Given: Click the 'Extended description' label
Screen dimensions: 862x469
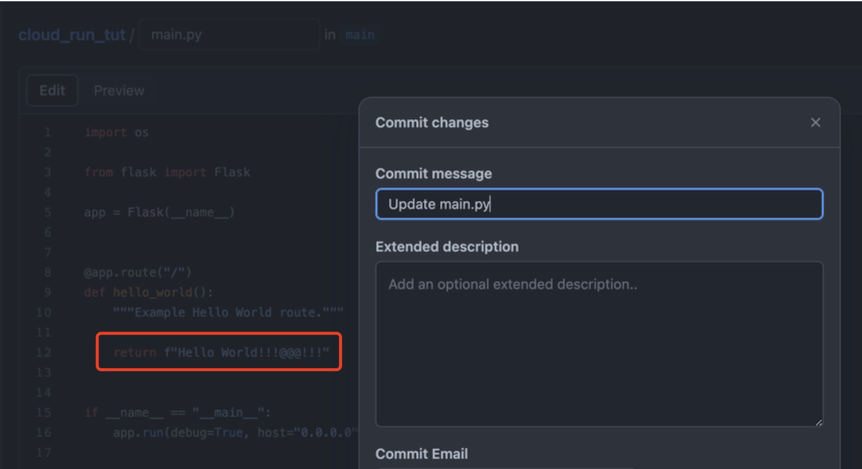Looking at the screenshot, I should coord(446,247).
